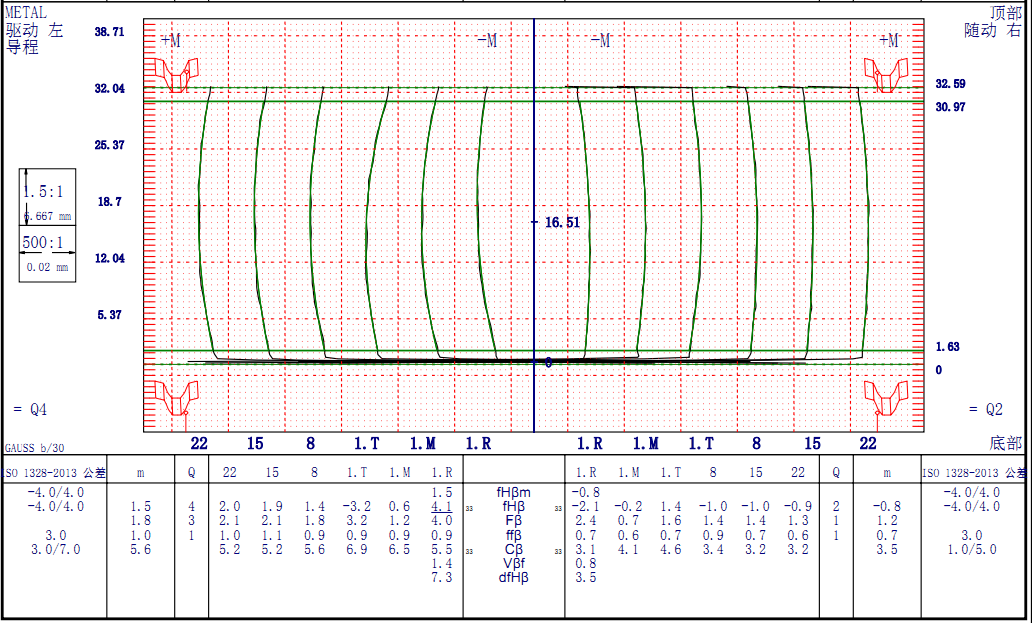
Task: Select the 4.6 Cβ value
Action: pyautogui.click(x=671, y=549)
